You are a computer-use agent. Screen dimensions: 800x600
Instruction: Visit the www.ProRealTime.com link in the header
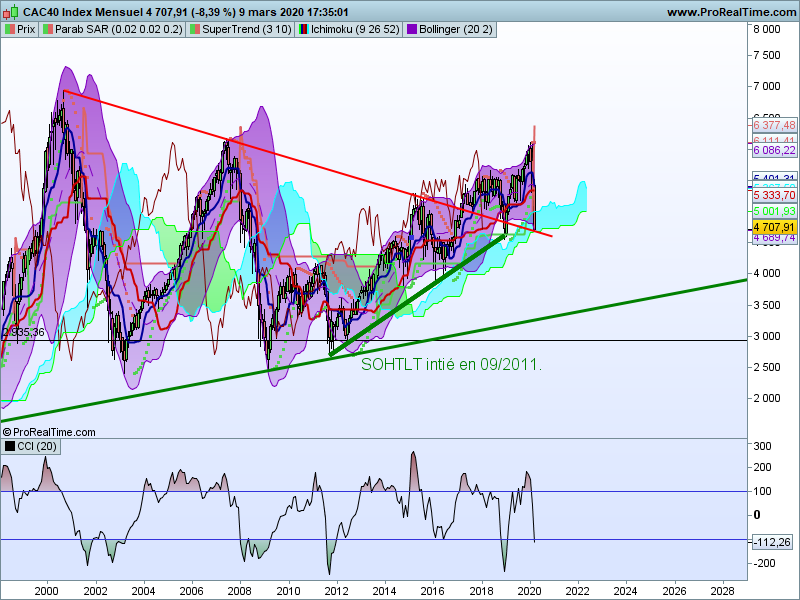[733, 12]
